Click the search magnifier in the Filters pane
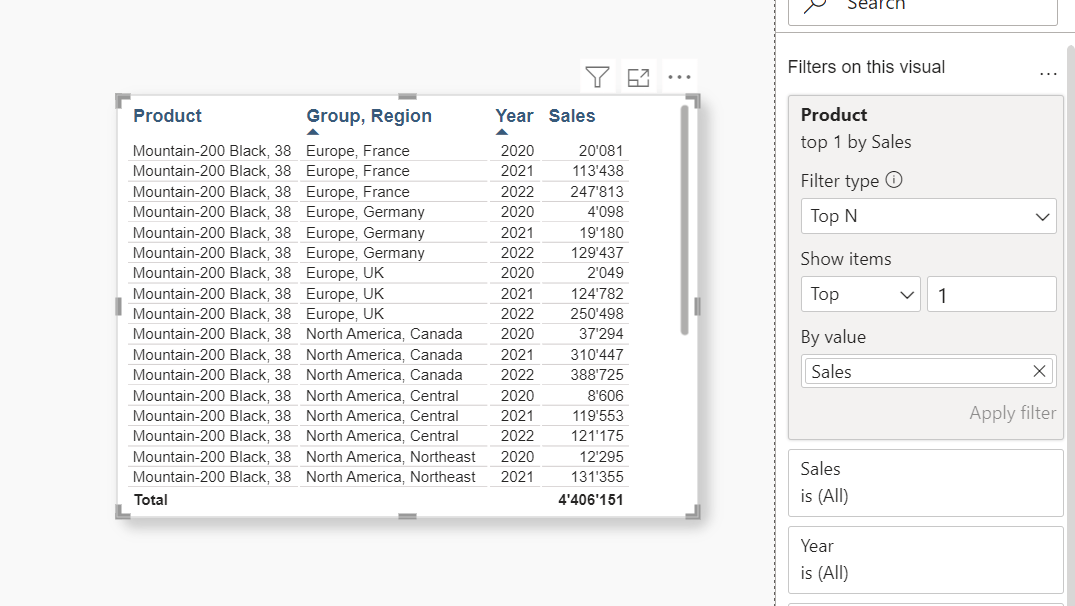Viewport: 1075px width, 606px height. click(x=814, y=5)
